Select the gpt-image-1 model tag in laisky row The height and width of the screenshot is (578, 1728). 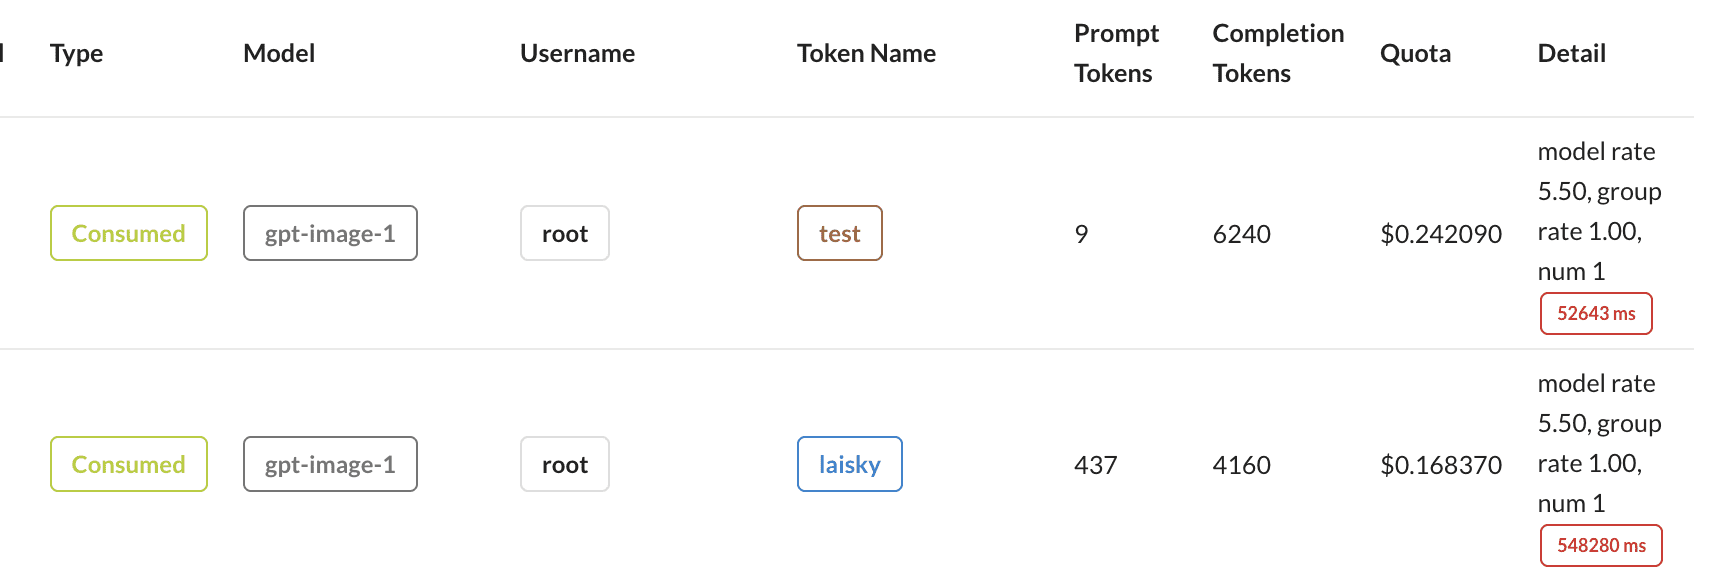(x=330, y=464)
